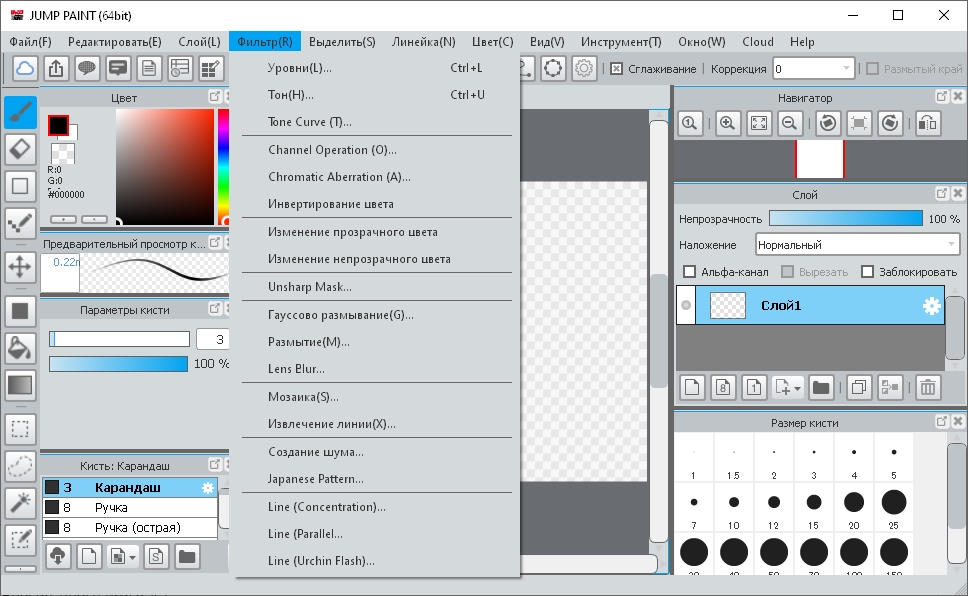Select the Bucket fill tool
This screenshot has width=968, height=596.
point(20,348)
